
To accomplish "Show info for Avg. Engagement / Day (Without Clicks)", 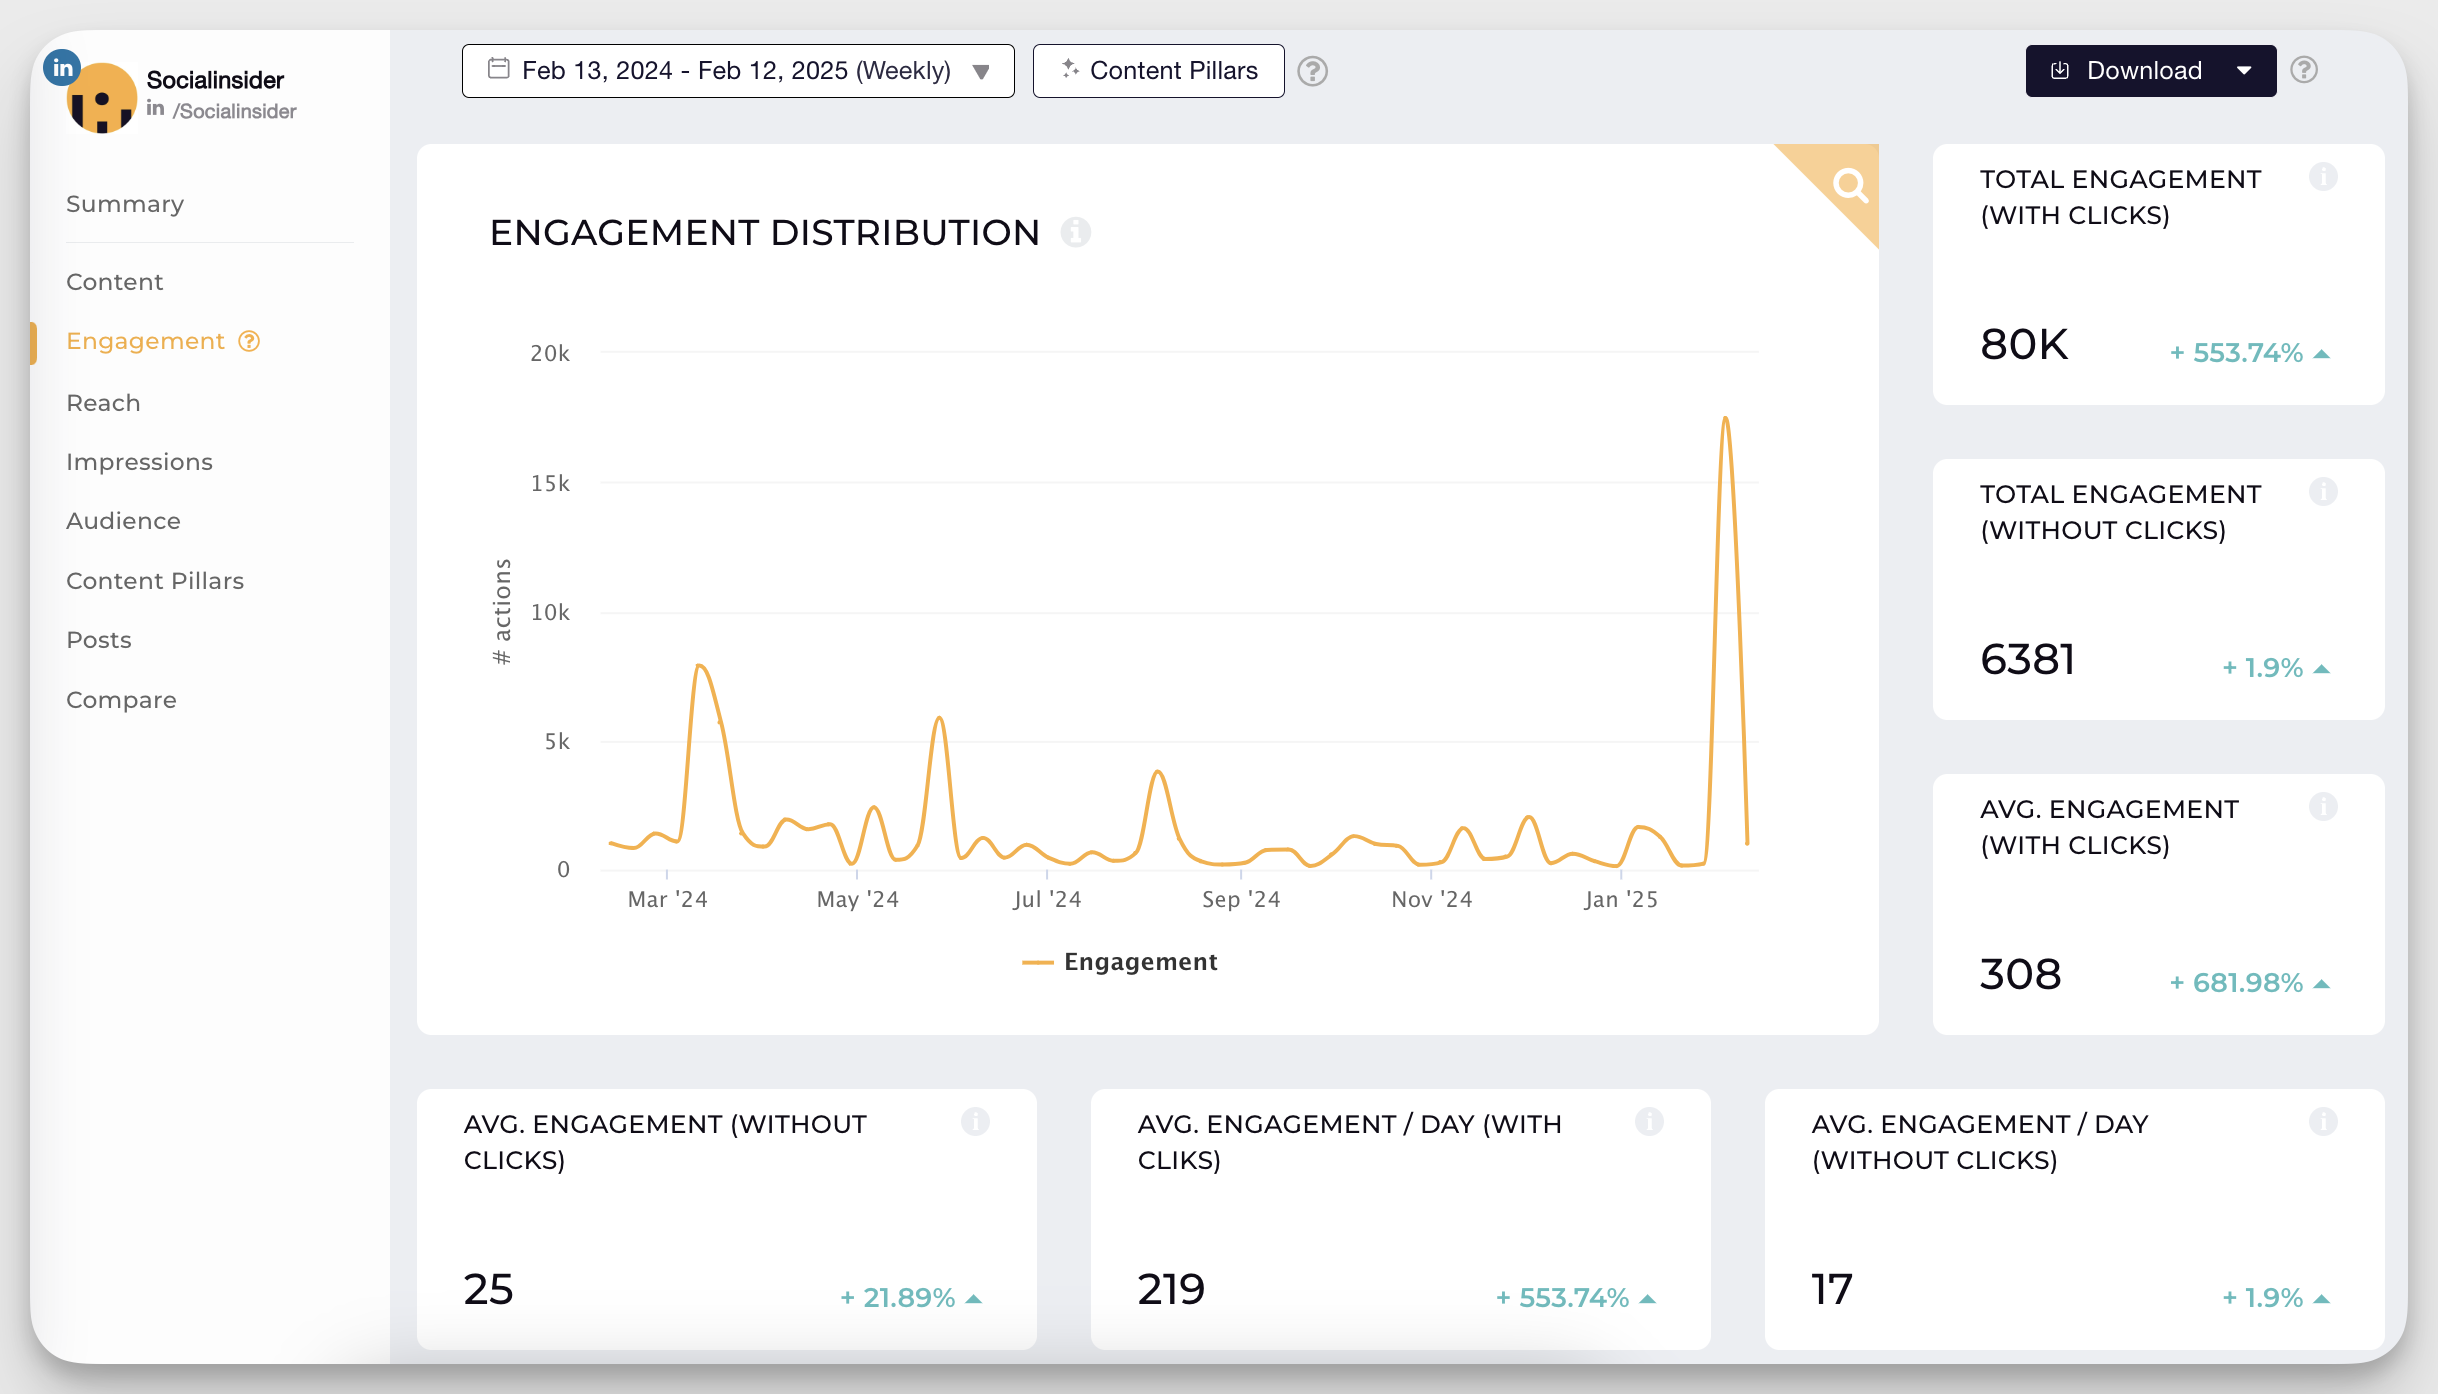I will pos(2323,1122).
